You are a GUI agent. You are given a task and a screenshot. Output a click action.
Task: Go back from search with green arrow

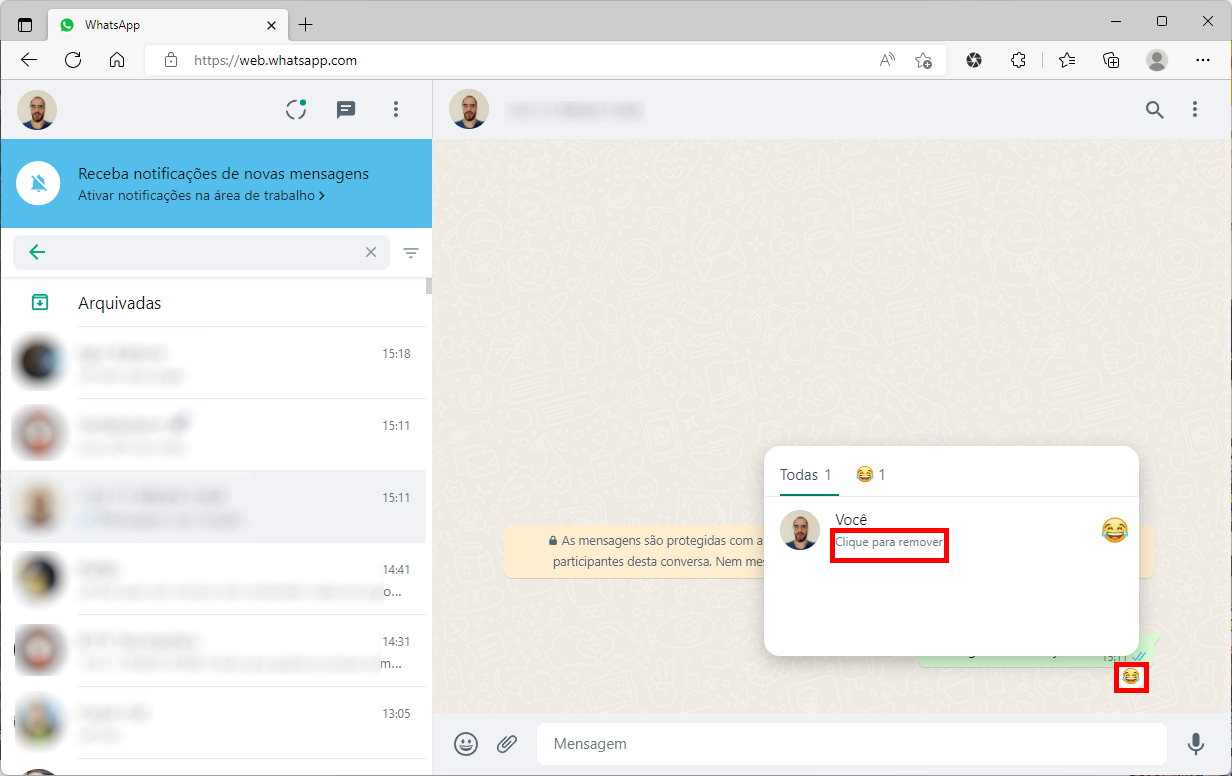[37, 252]
